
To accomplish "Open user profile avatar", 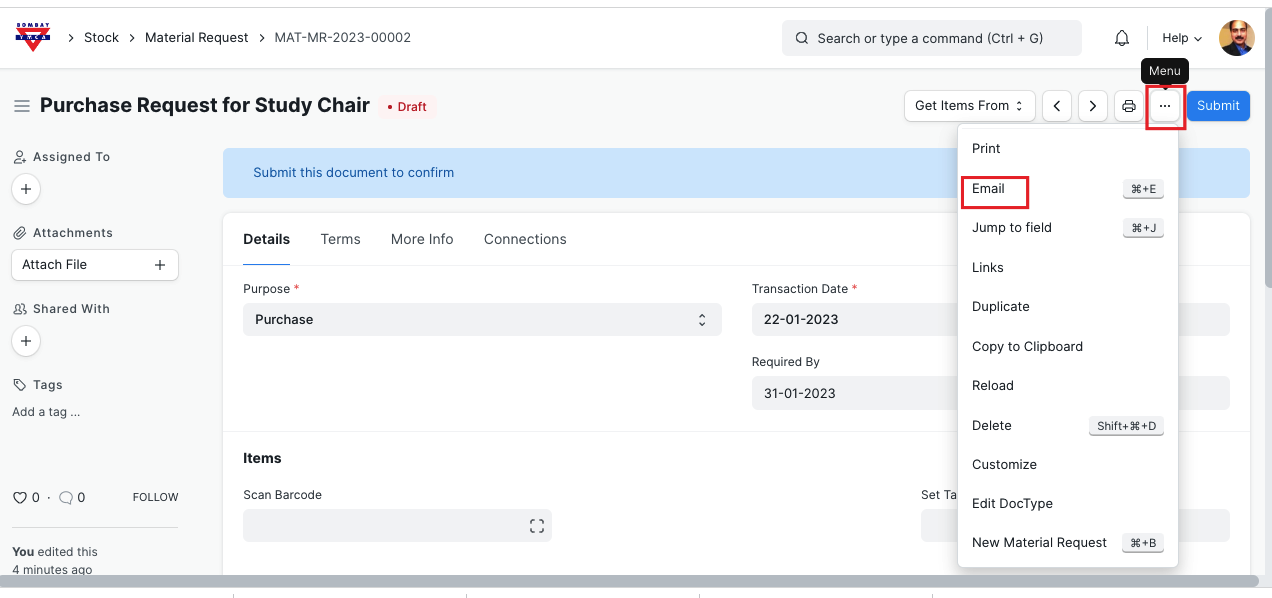I will (x=1236, y=38).
